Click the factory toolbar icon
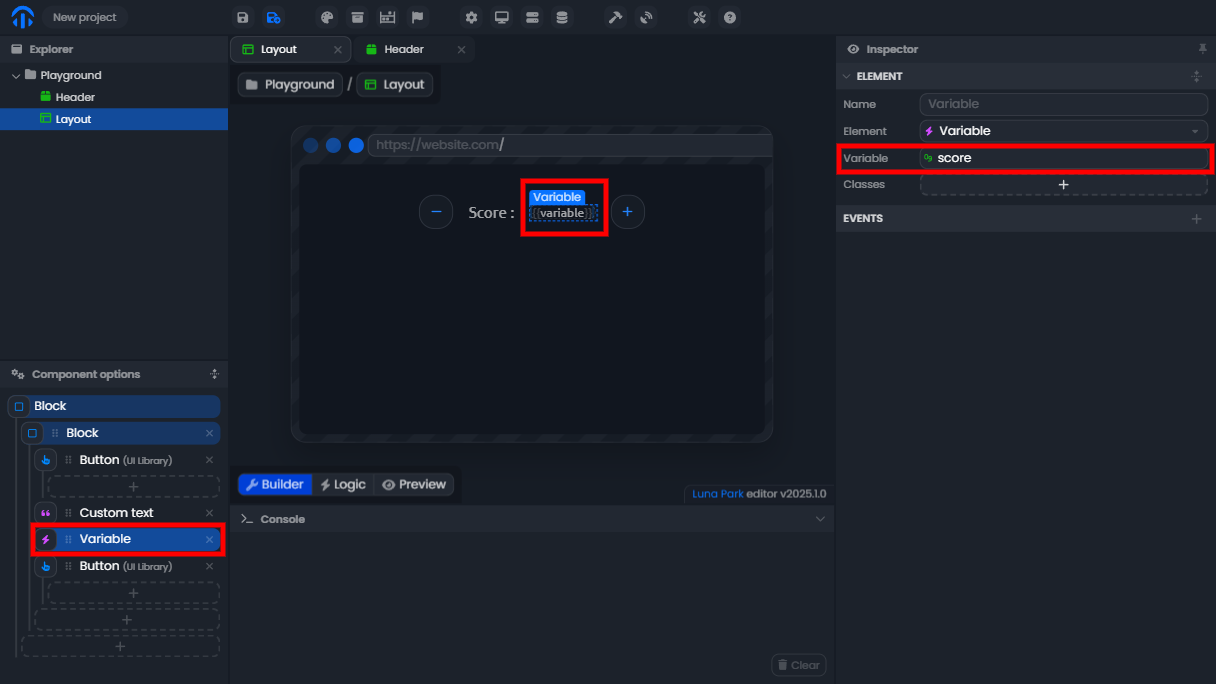 [387, 18]
